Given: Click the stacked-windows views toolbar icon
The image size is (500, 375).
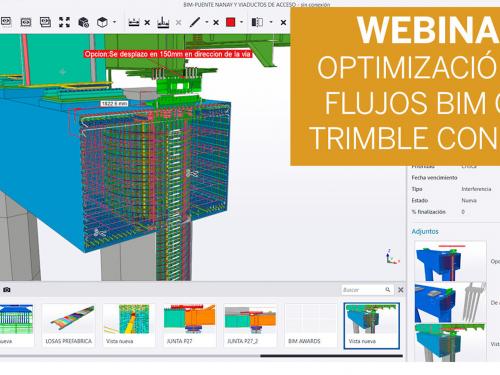Looking at the screenshot, I should [45, 22].
